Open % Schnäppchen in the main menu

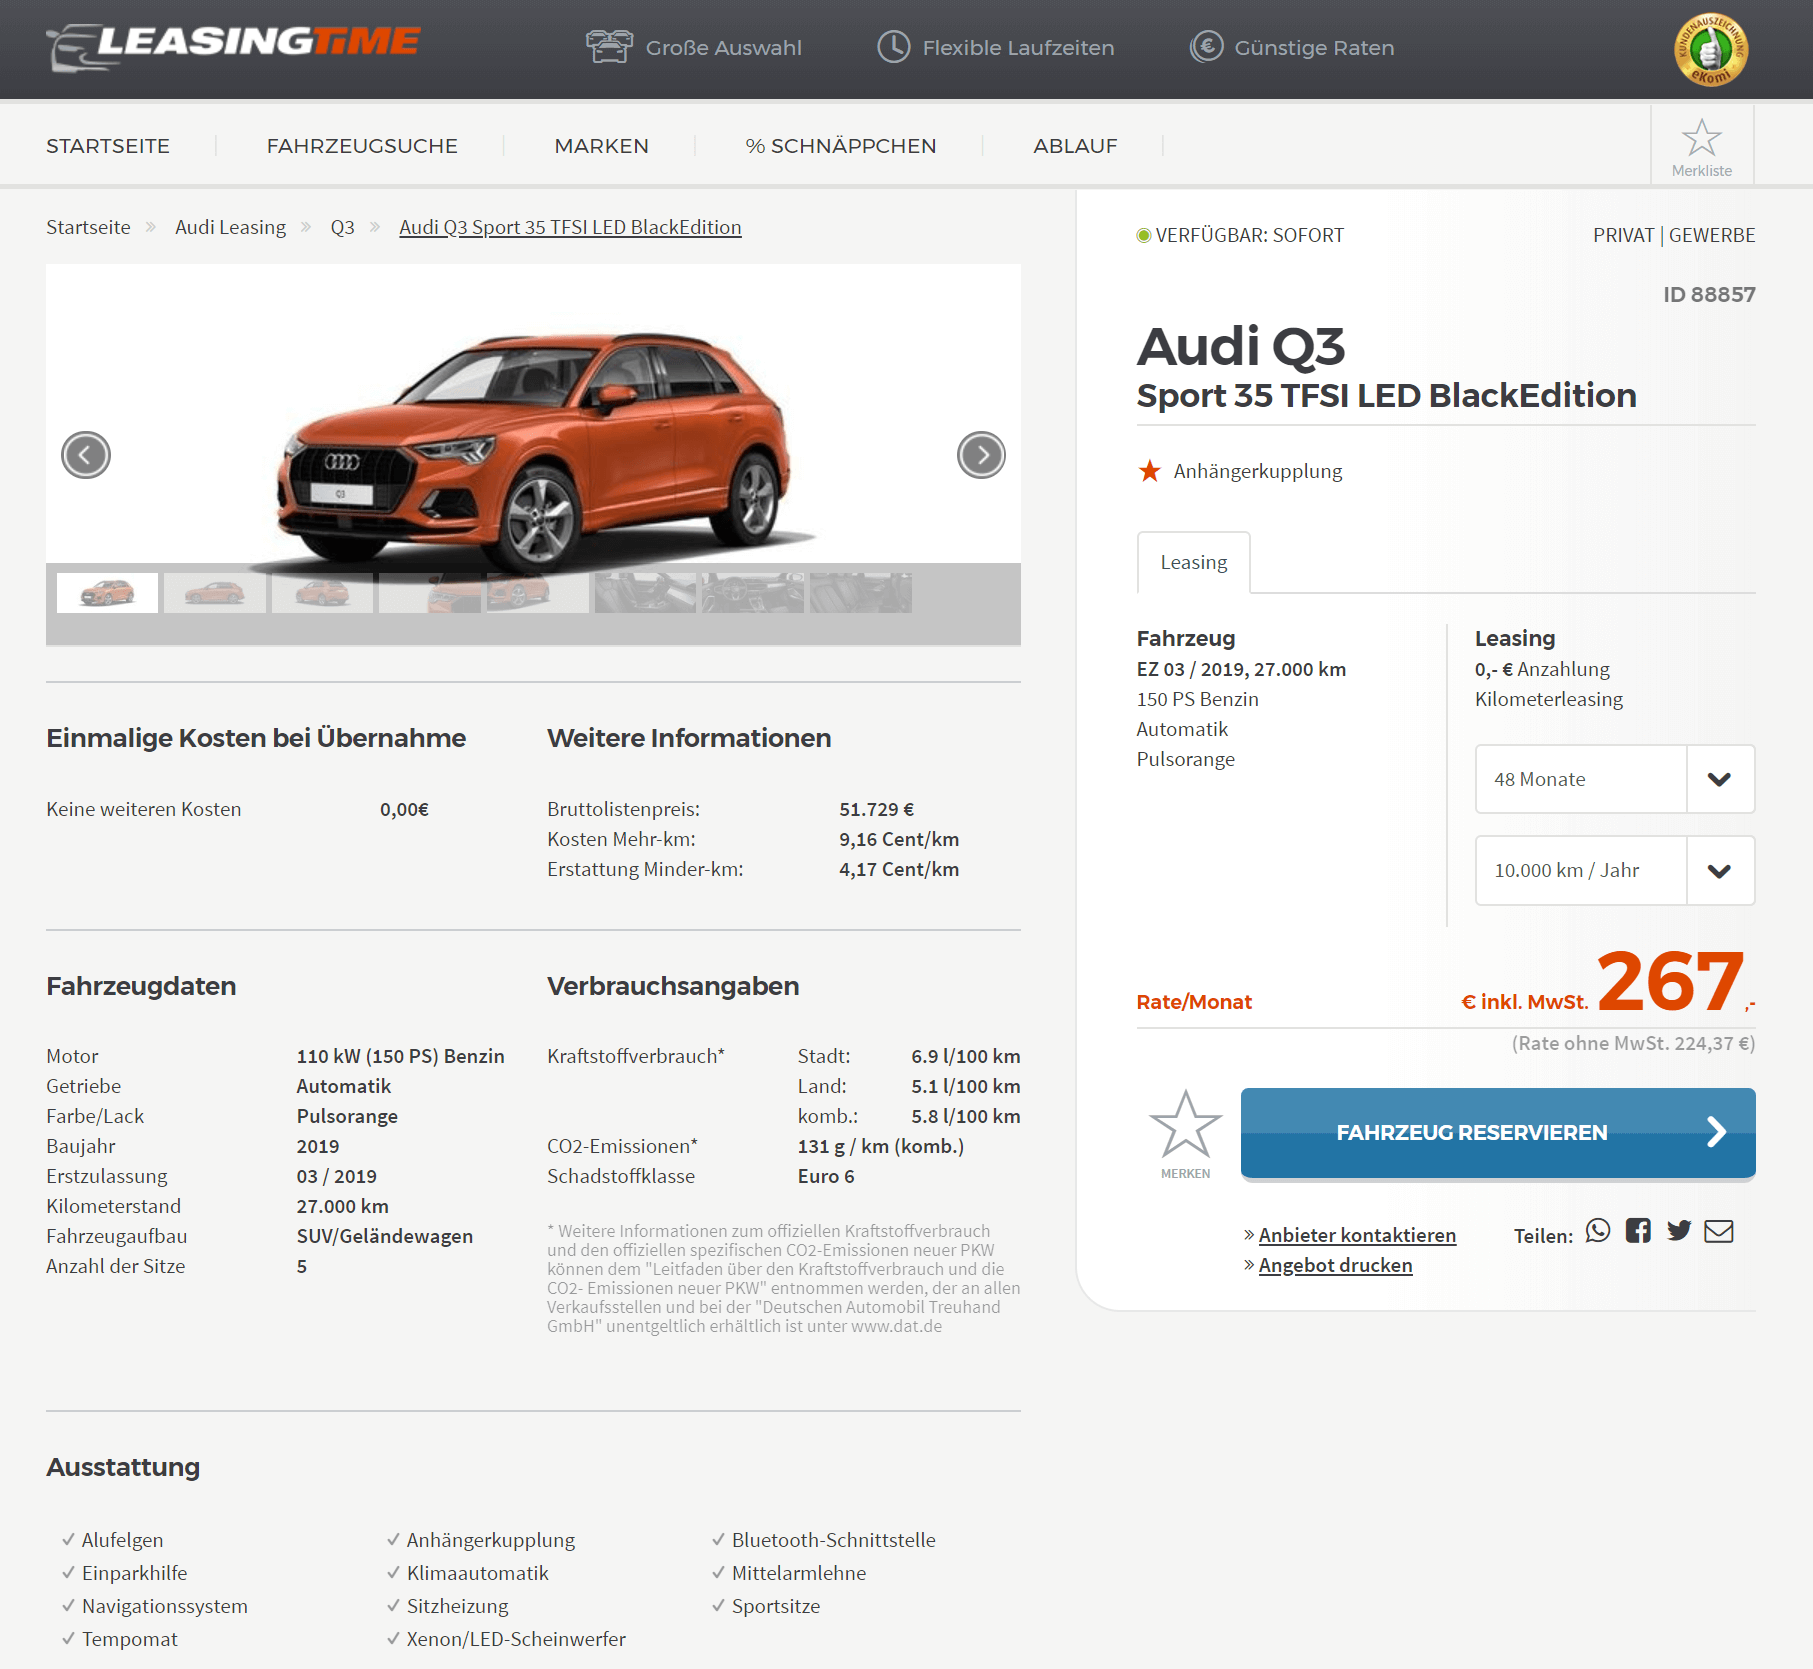pos(841,146)
